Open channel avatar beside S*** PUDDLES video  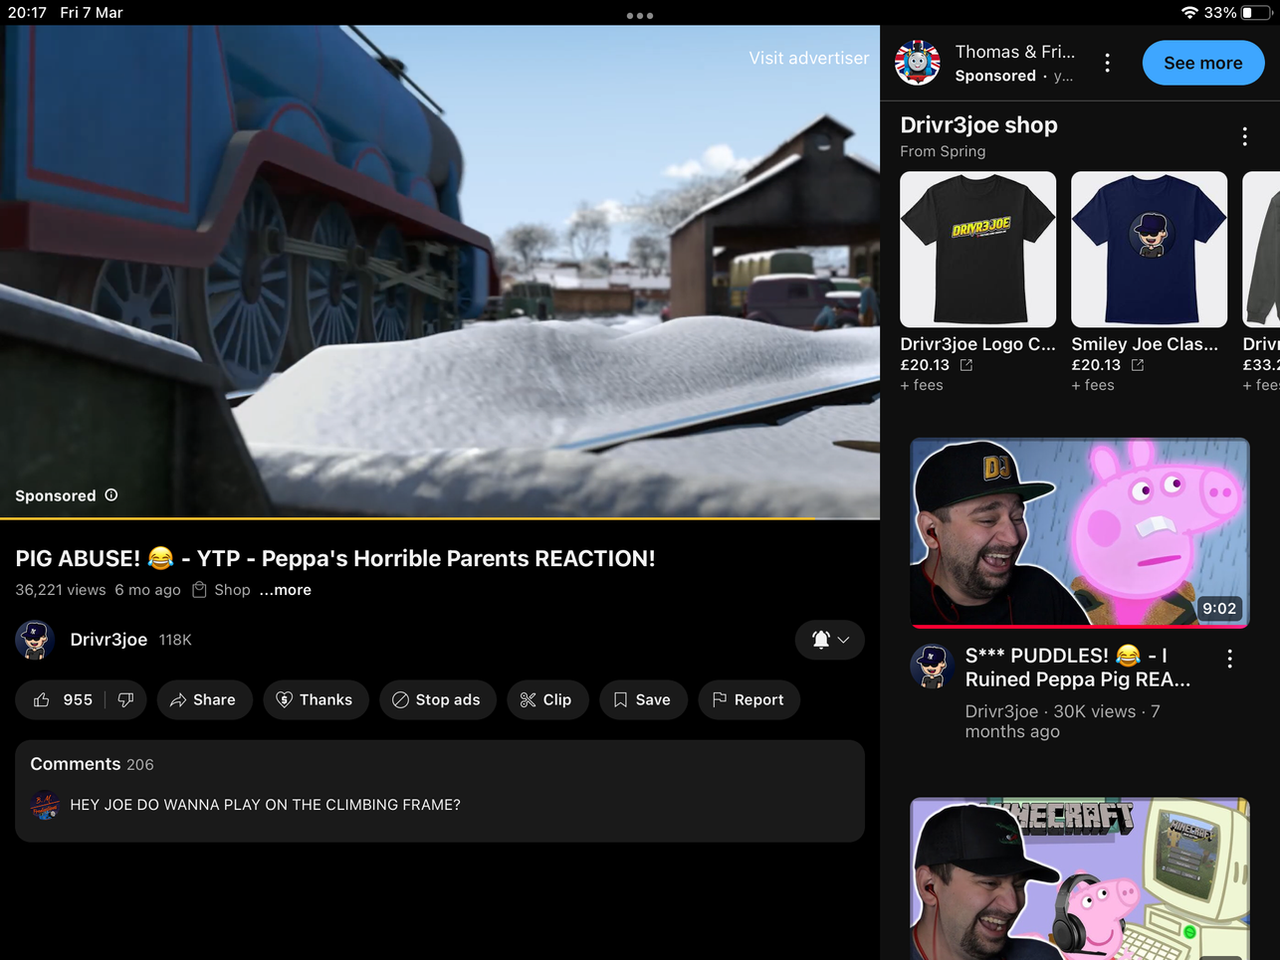pos(932,667)
